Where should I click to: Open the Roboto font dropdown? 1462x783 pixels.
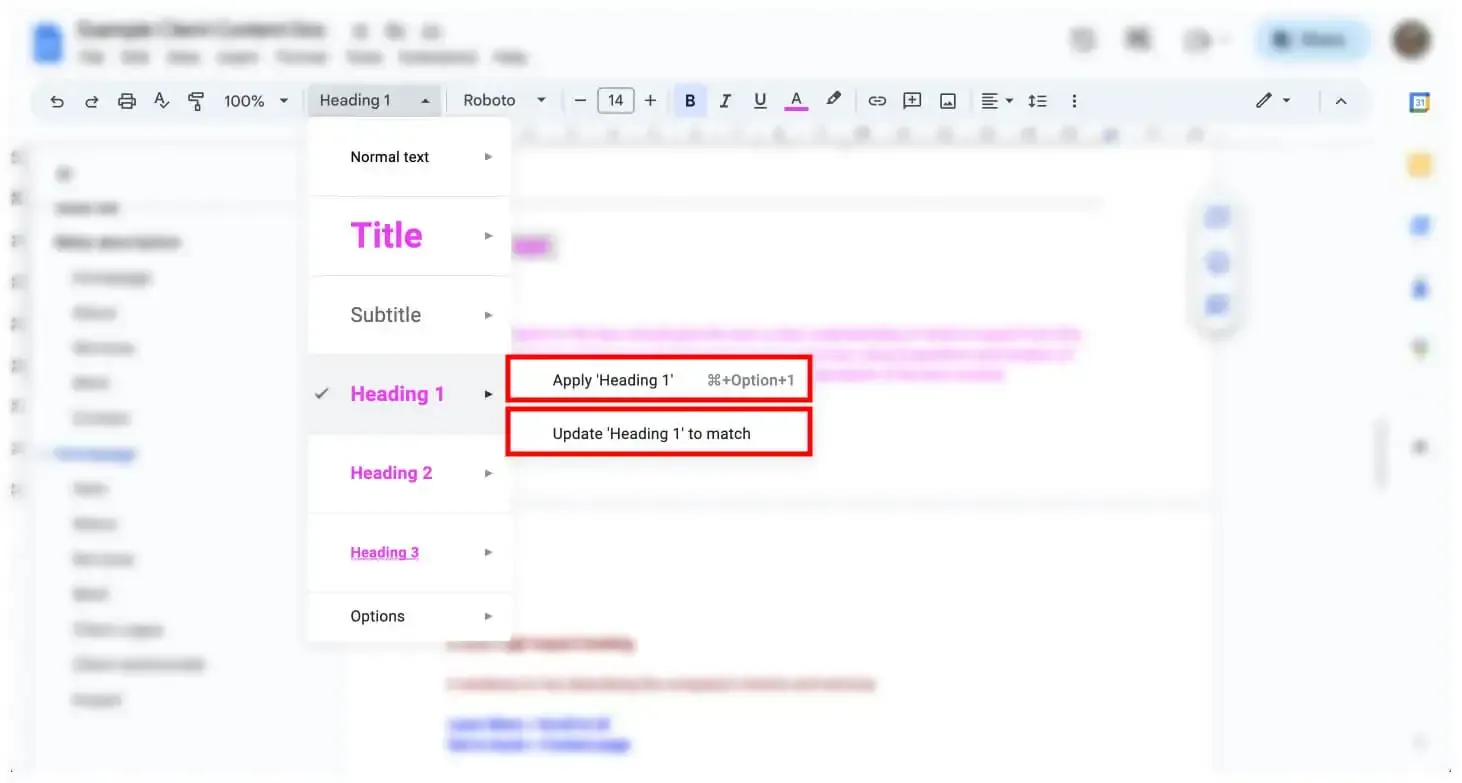pyautogui.click(x=504, y=101)
